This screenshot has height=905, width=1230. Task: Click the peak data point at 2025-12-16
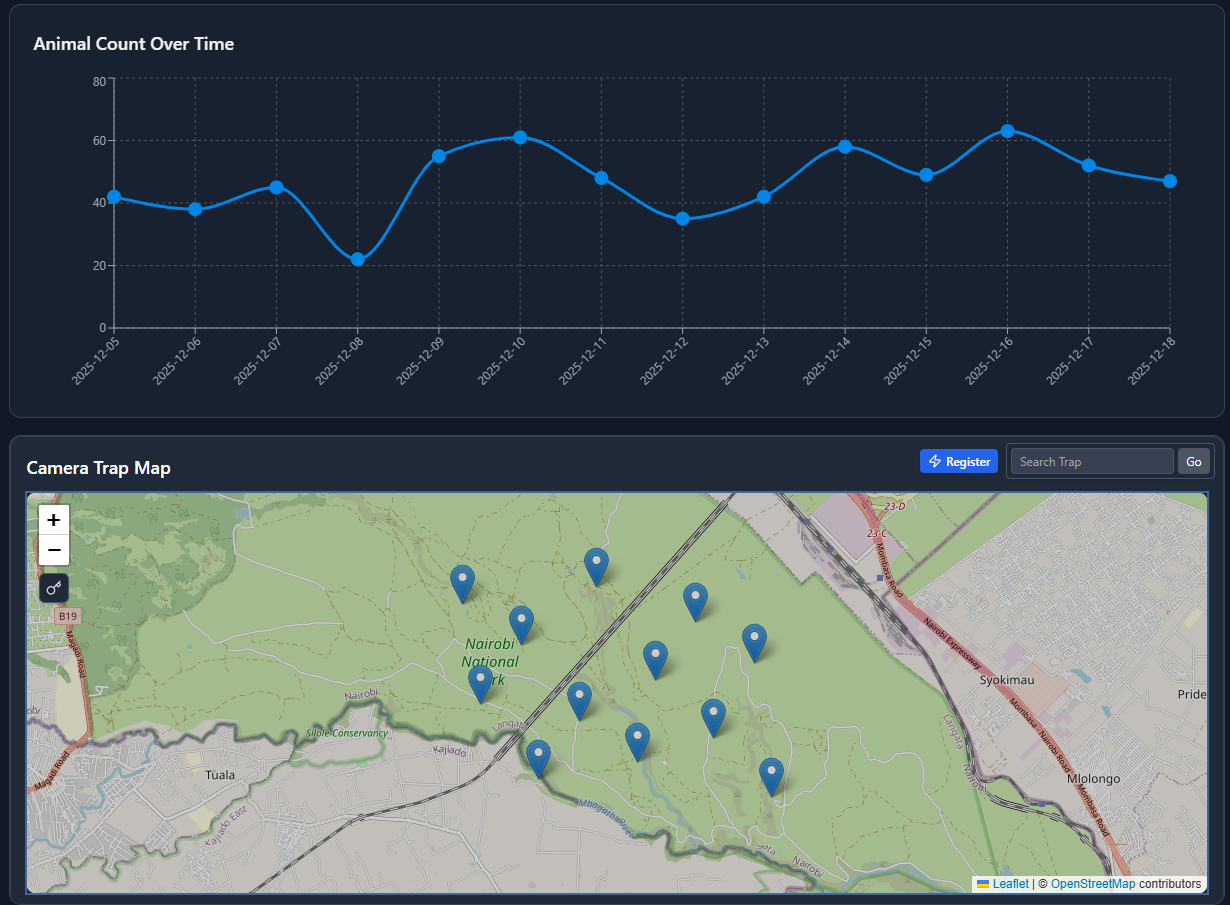pos(1006,130)
